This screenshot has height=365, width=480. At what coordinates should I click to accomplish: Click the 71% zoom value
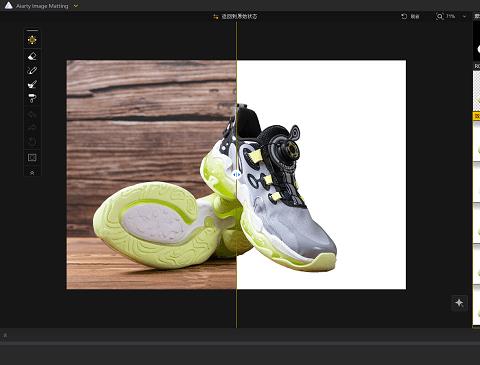[451, 16]
